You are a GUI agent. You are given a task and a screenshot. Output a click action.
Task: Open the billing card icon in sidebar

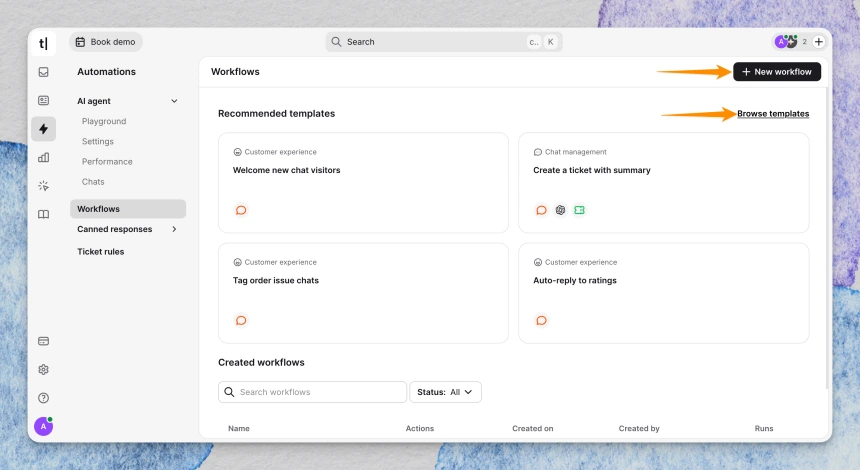click(x=43, y=341)
